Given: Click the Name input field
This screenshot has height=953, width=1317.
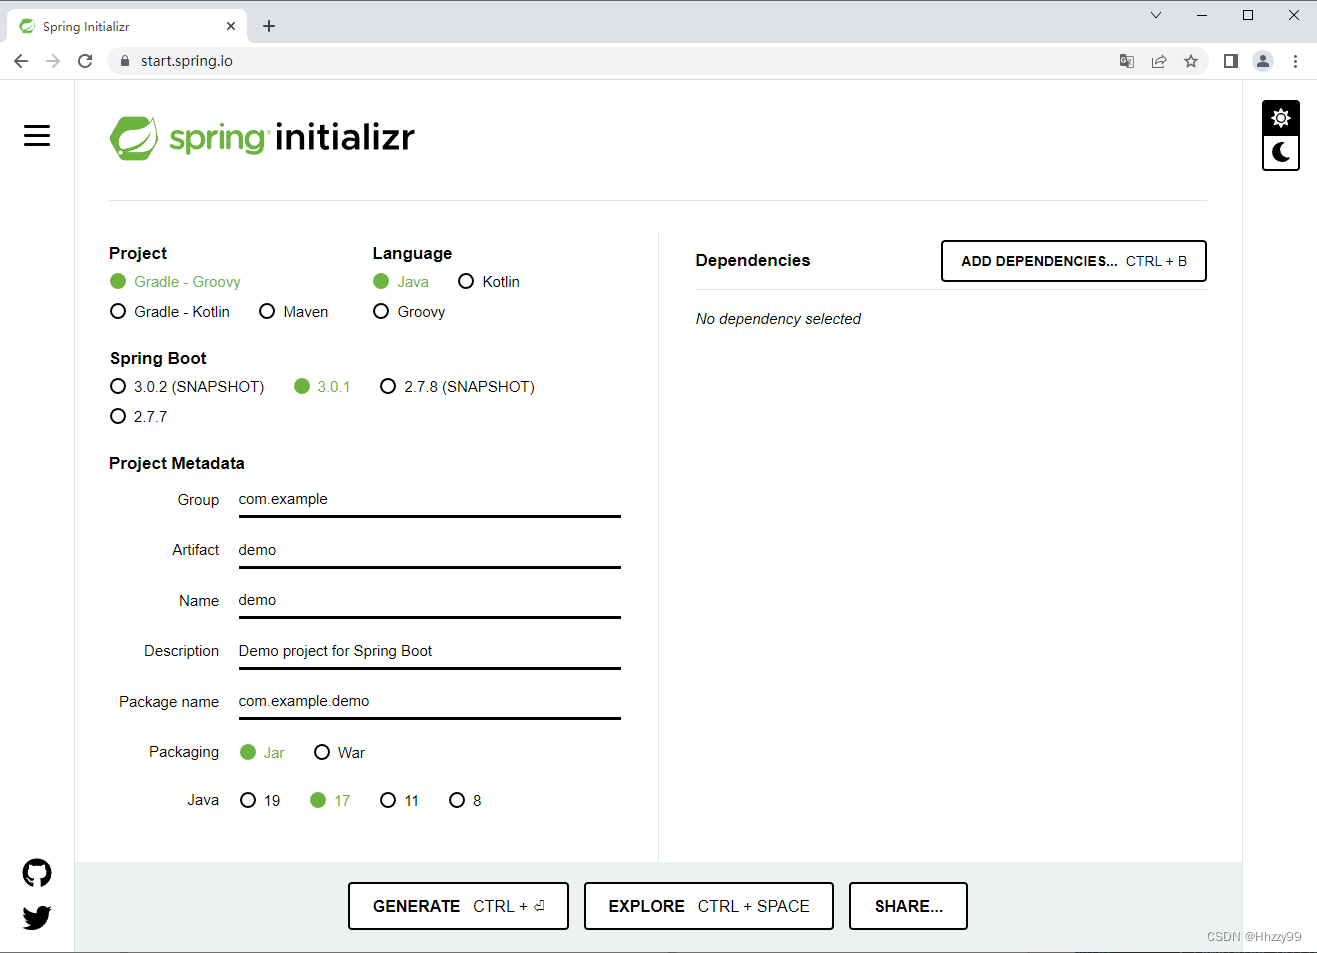Looking at the screenshot, I should (x=430, y=601).
